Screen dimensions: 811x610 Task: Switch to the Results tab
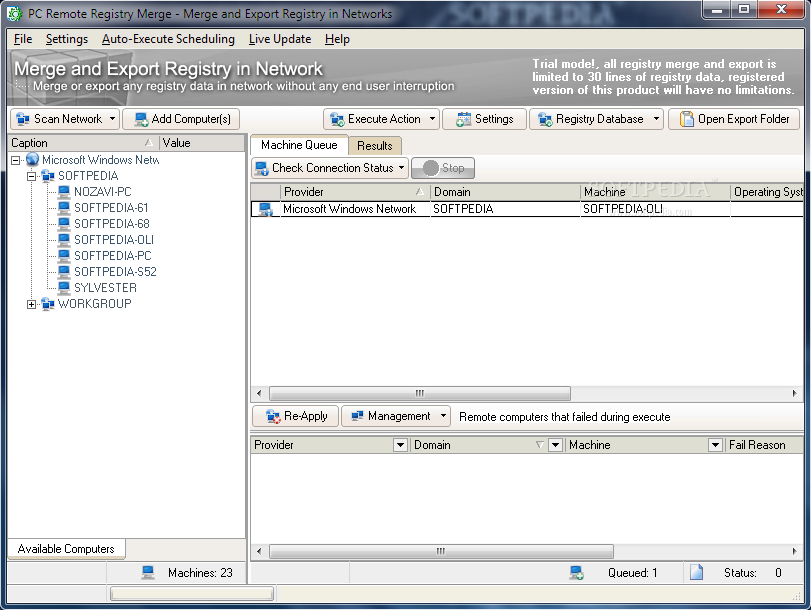pyautogui.click(x=375, y=146)
